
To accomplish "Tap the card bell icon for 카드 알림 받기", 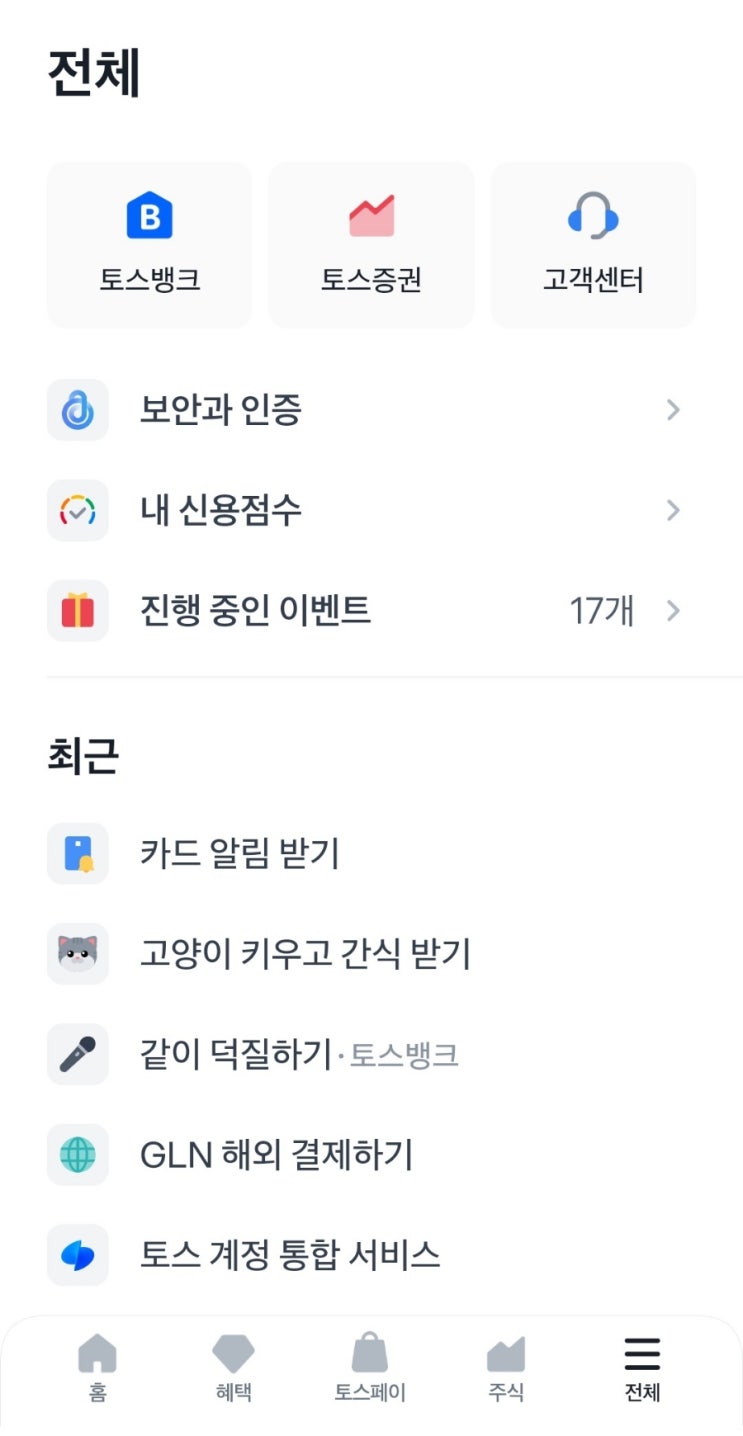I will [78, 854].
